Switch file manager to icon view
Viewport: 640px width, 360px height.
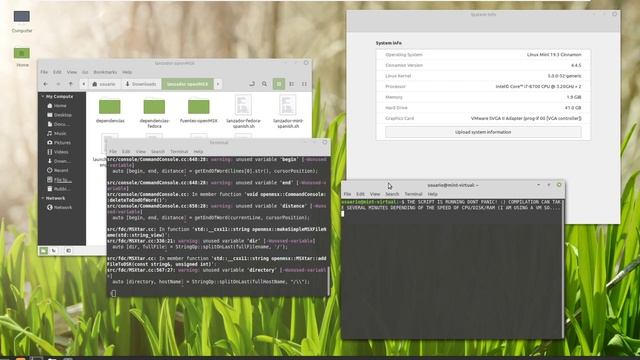click(x=279, y=84)
